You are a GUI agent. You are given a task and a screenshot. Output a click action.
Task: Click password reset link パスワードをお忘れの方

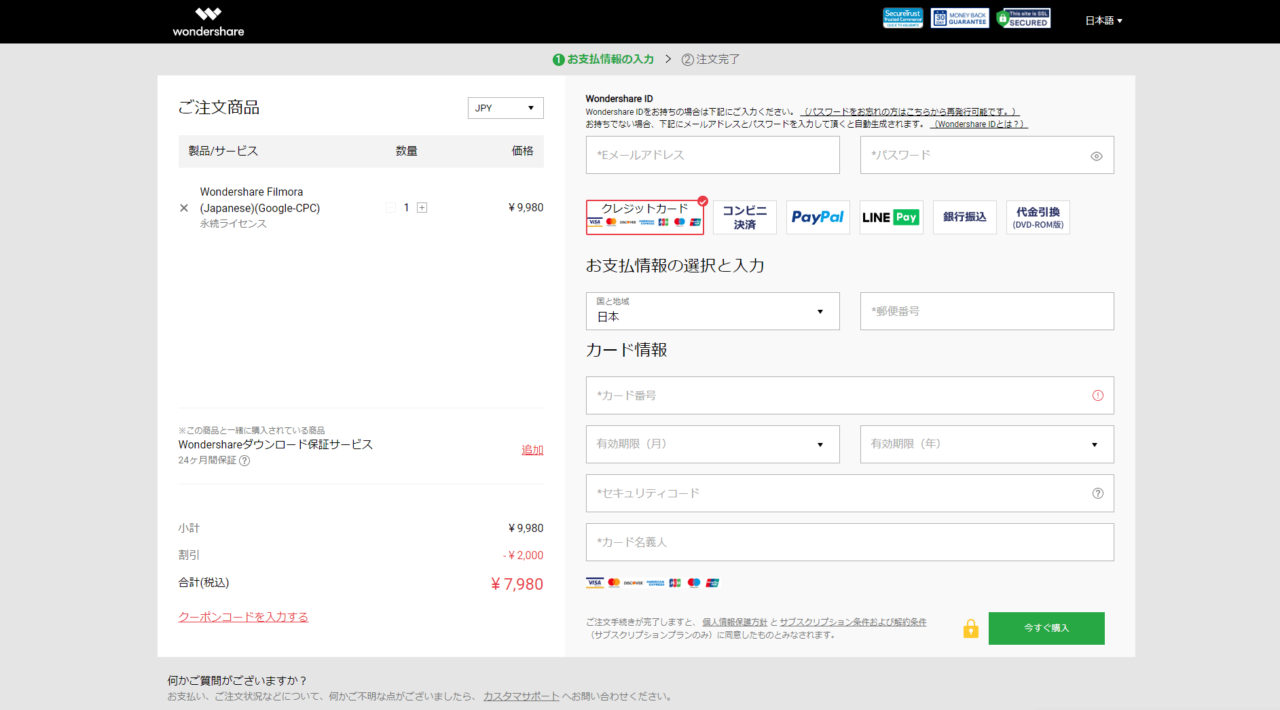tap(911, 112)
